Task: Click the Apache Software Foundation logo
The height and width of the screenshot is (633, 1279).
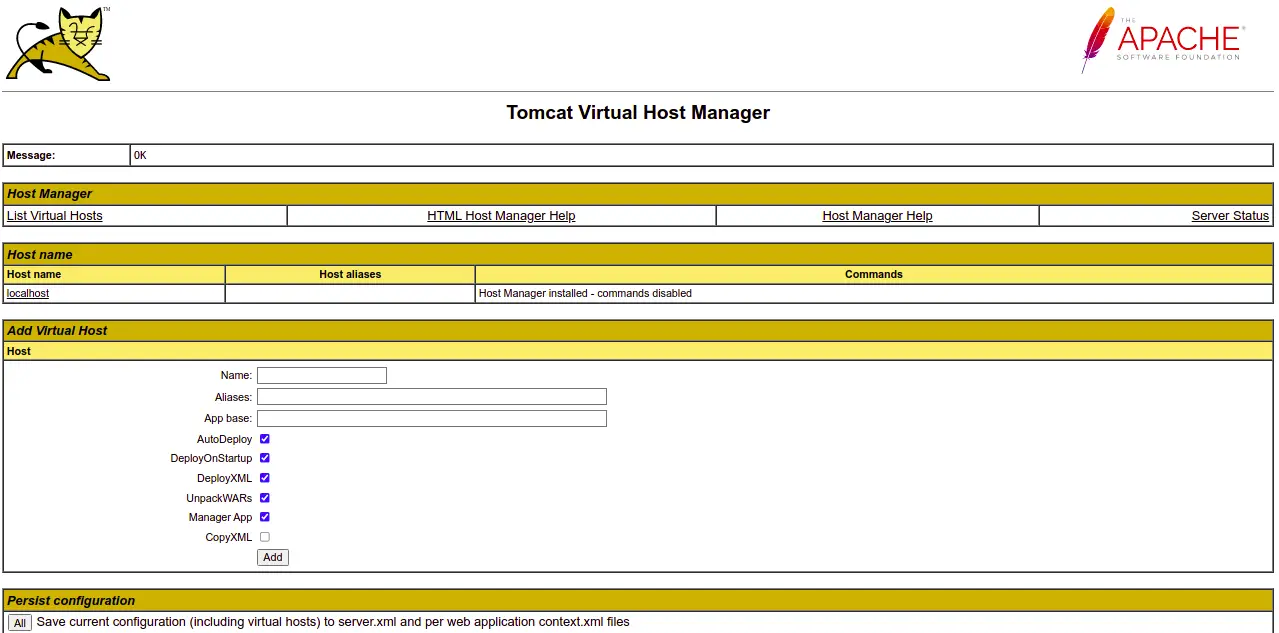Action: click(1161, 40)
